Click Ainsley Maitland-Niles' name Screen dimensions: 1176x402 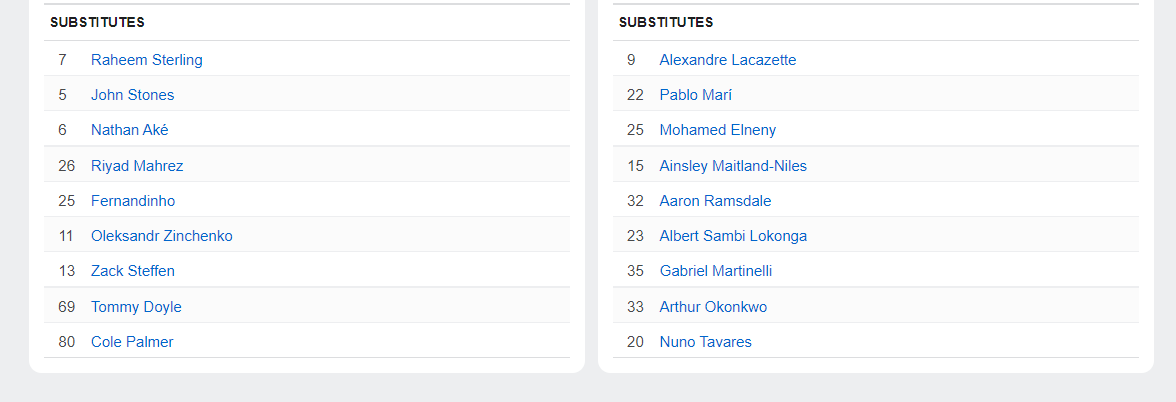pyautogui.click(x=732, y=166)
